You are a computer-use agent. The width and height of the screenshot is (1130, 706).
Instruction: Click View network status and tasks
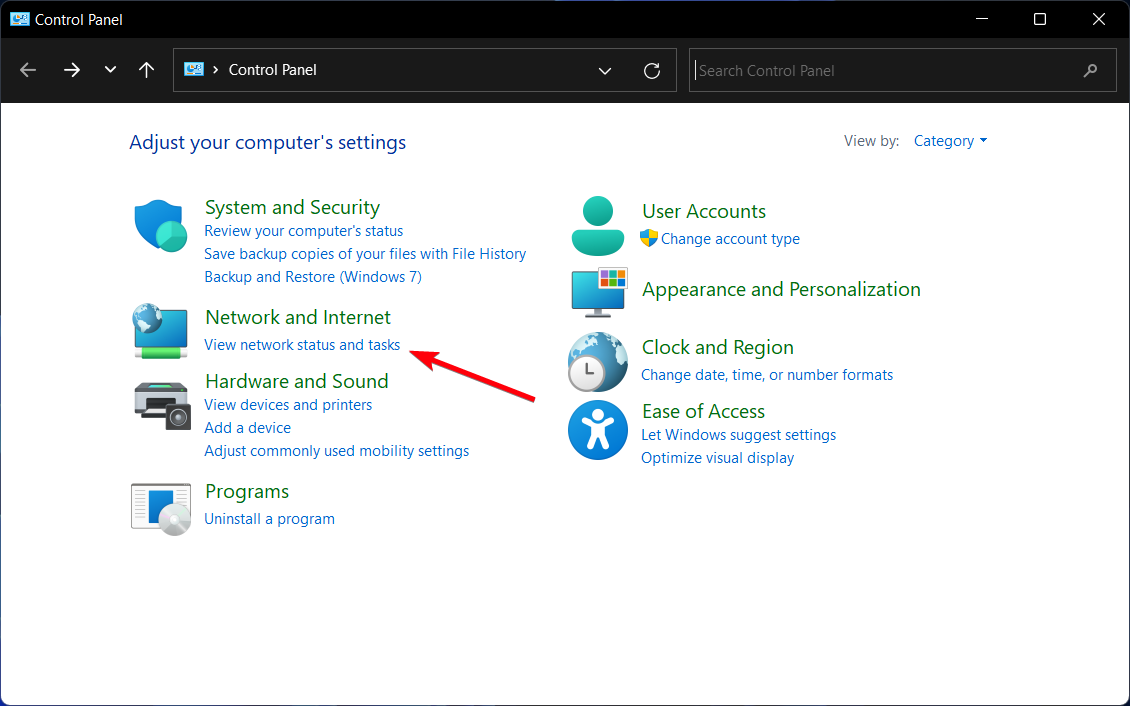tap(302, 345)
